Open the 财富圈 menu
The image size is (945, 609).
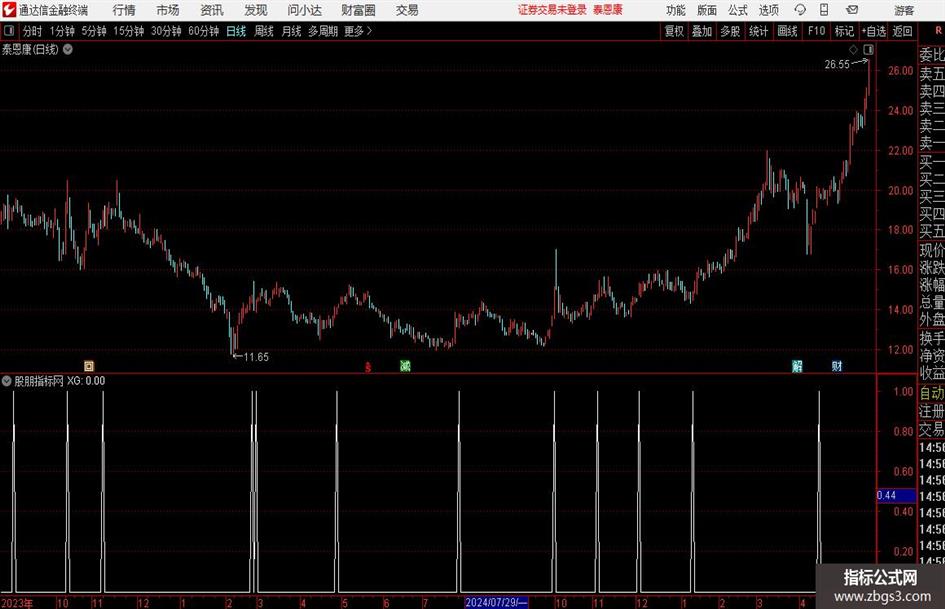pos(358,10)
